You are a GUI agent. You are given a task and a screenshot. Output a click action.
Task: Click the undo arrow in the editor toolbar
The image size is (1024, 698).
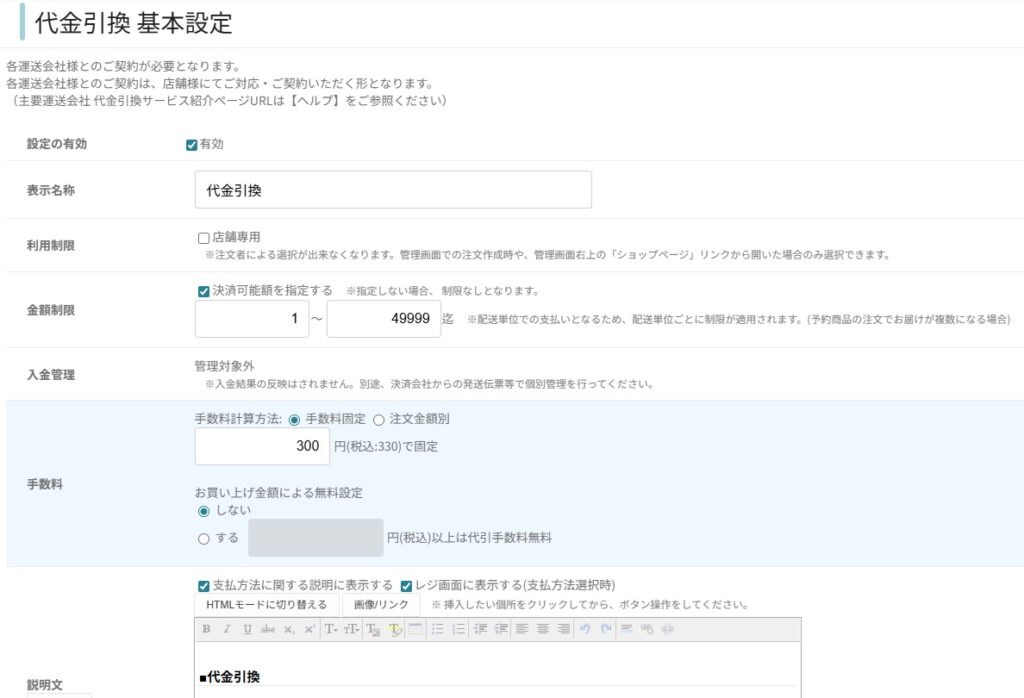(585, 629)
